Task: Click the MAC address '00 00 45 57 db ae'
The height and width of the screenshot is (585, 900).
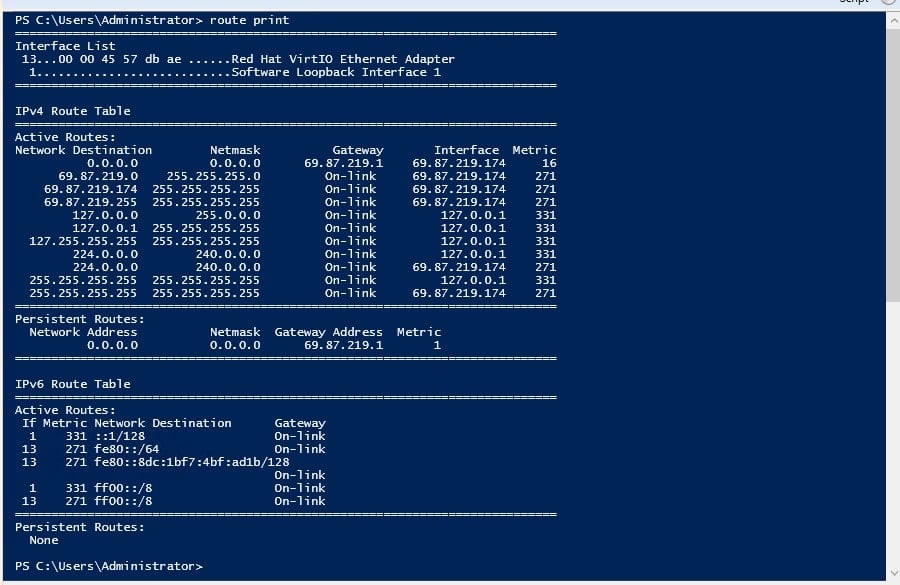Action: pos(119,59)
